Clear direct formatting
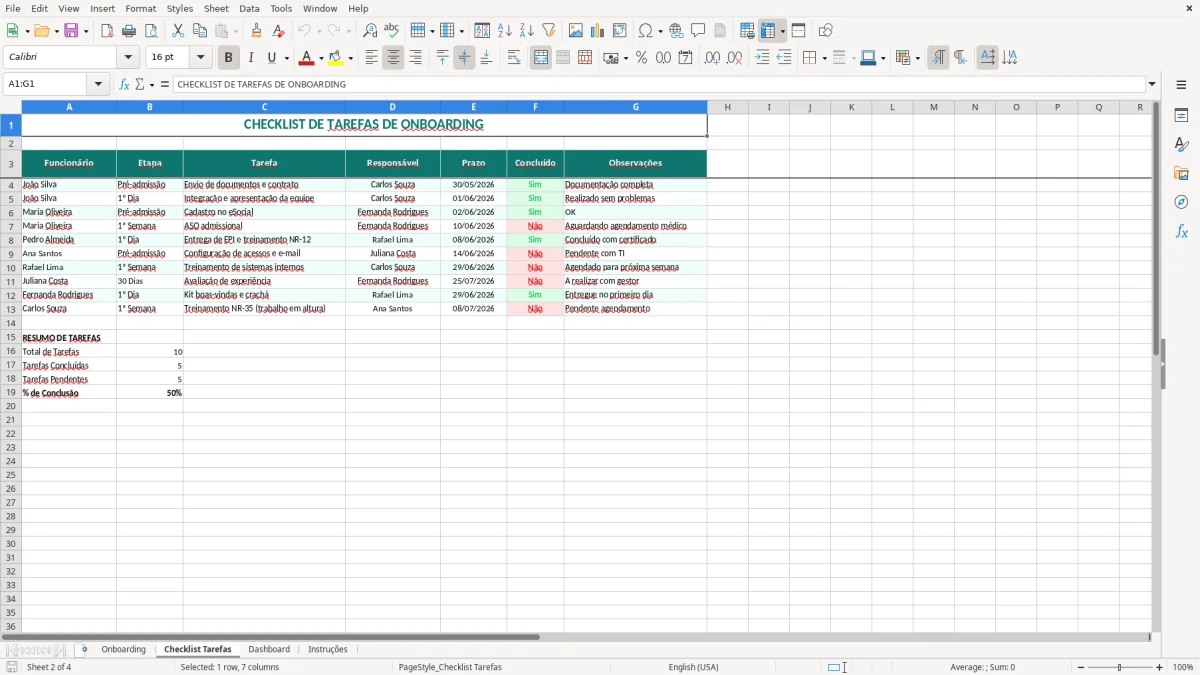The height and width of the screenshot is (675, 1200). click(279, 31)
